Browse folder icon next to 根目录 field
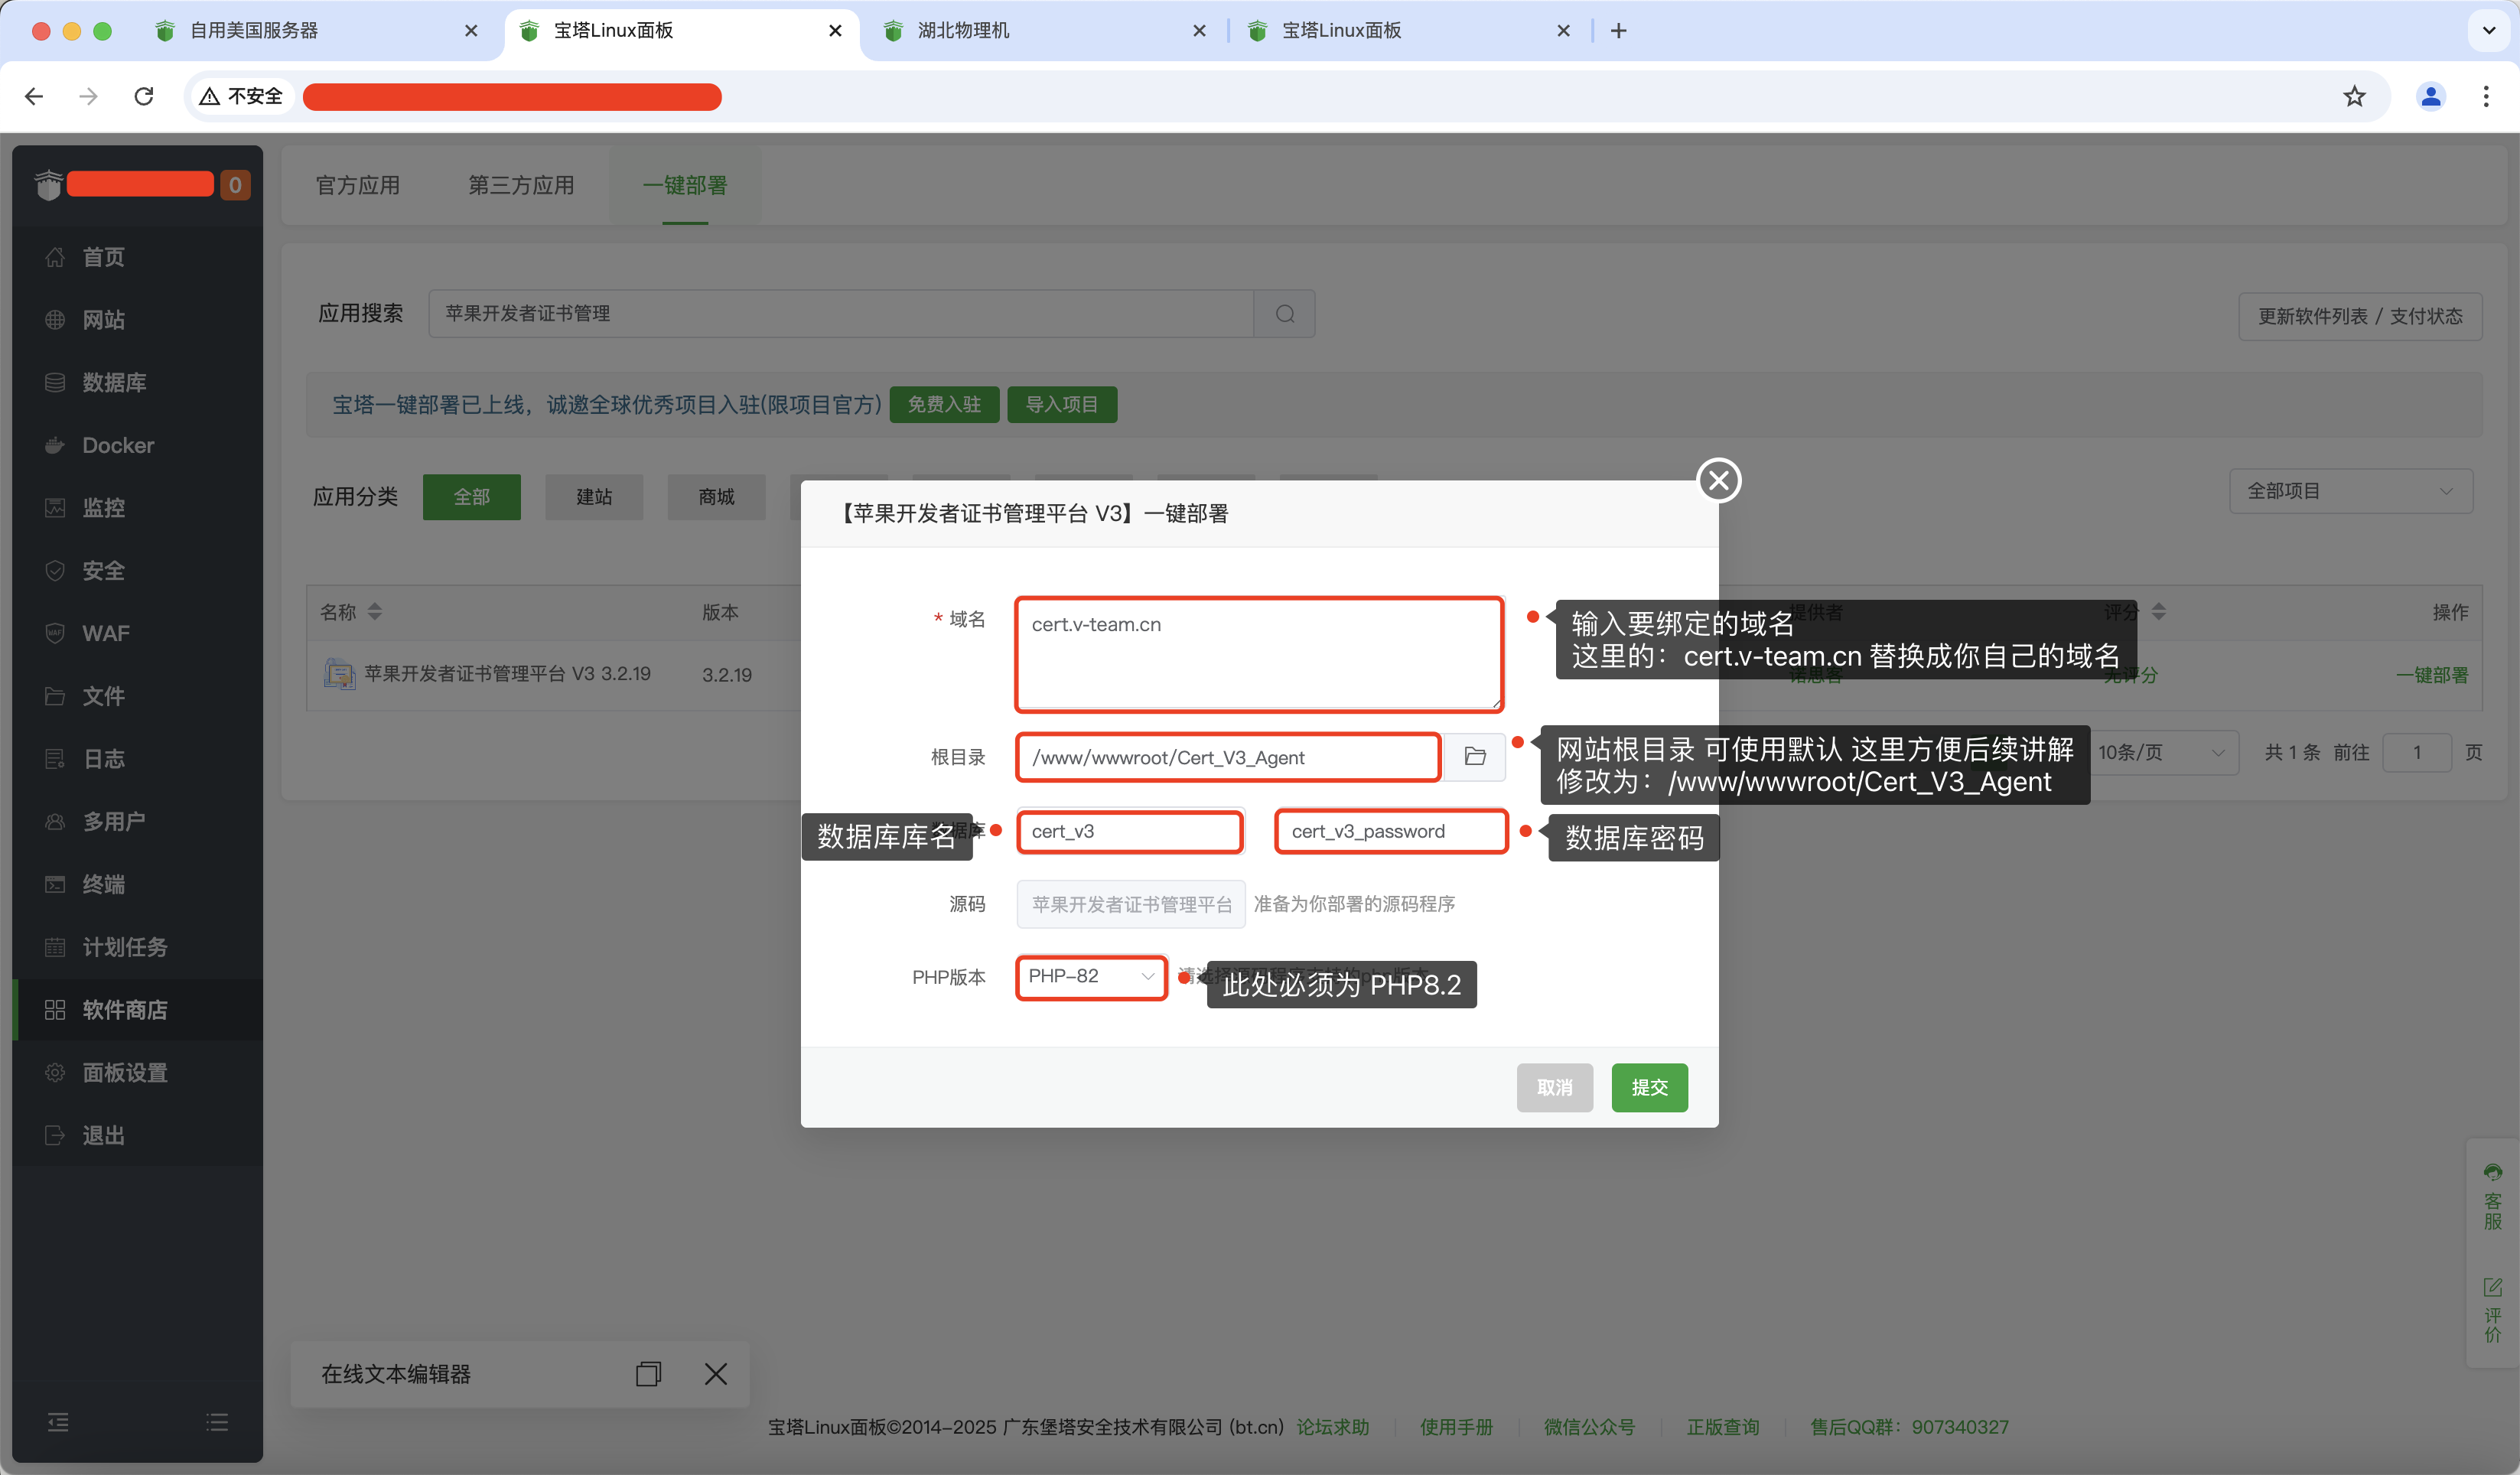Viewport: 2520px width, 1475px height. pos(1475,756)
